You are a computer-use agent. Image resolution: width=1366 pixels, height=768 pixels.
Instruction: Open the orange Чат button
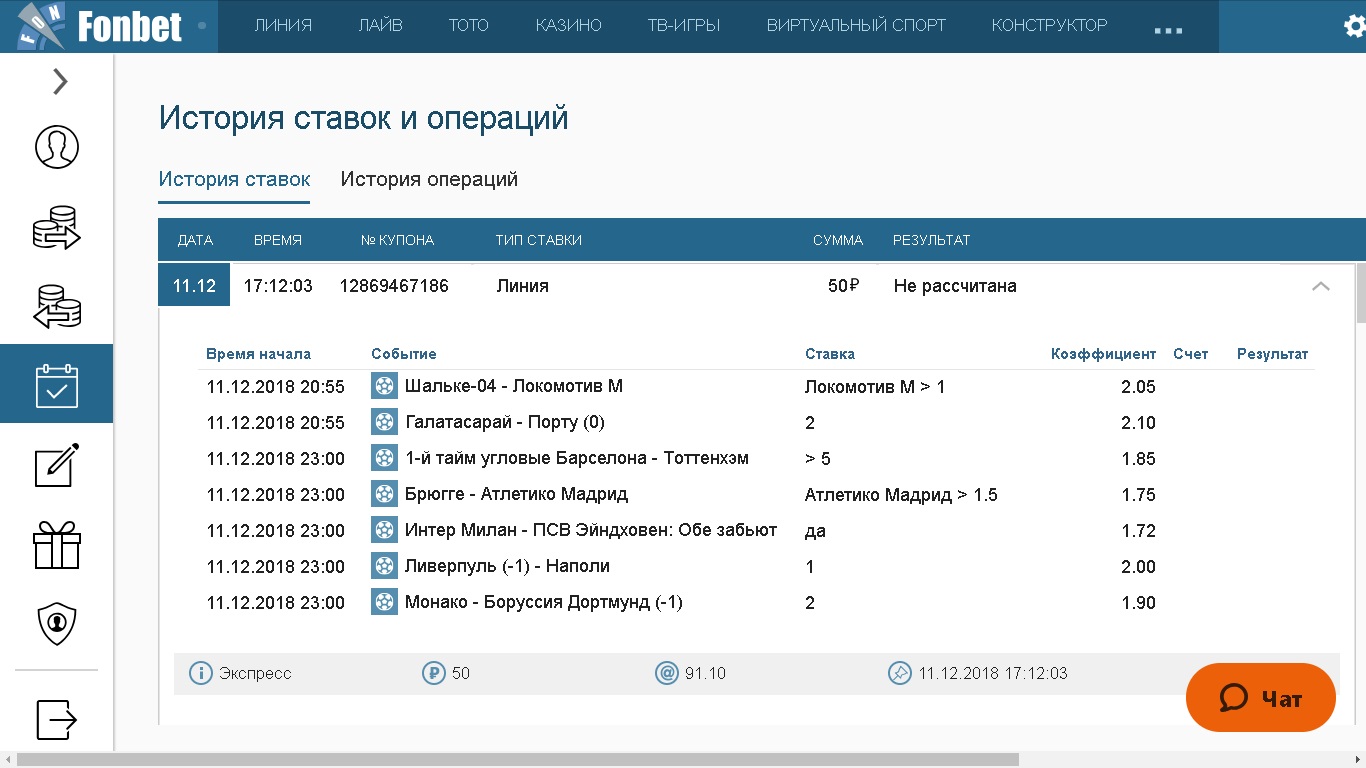(1260, 698)
